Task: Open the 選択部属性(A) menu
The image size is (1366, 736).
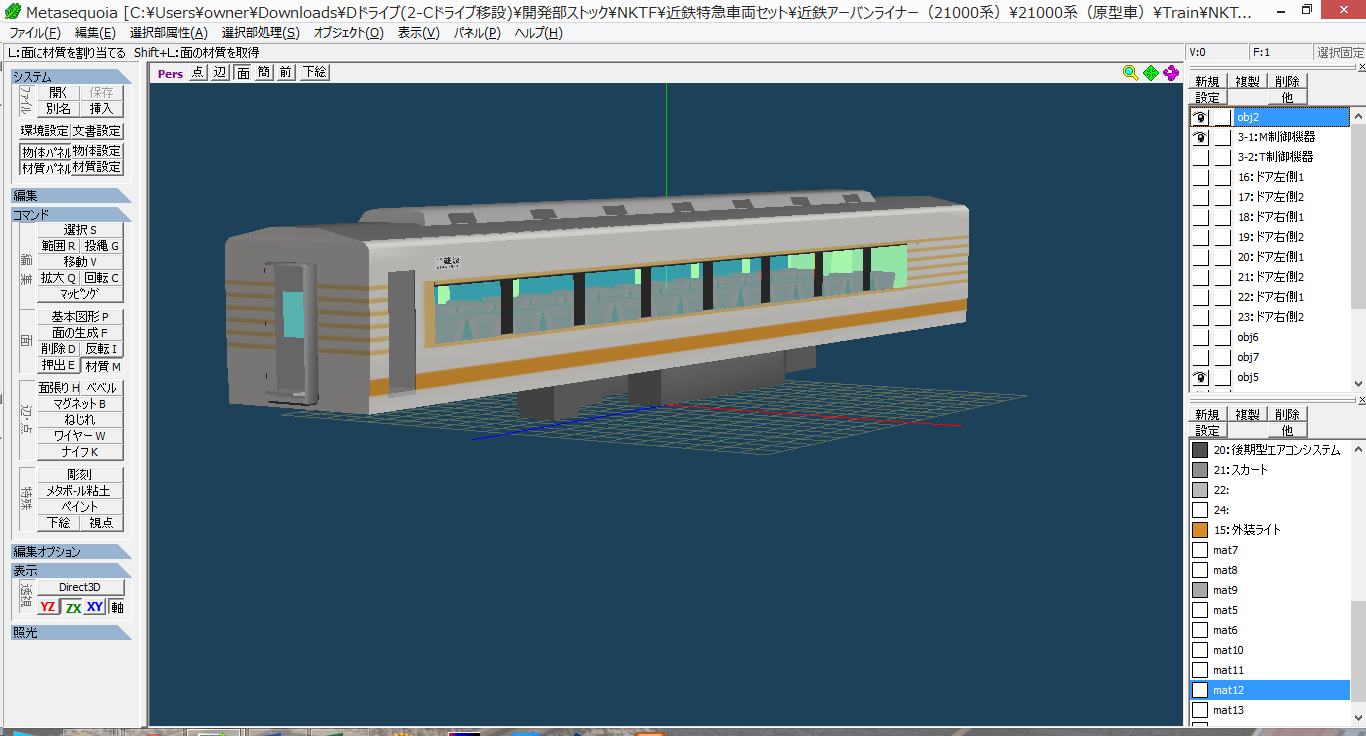Action: click(x=169, y=33)
